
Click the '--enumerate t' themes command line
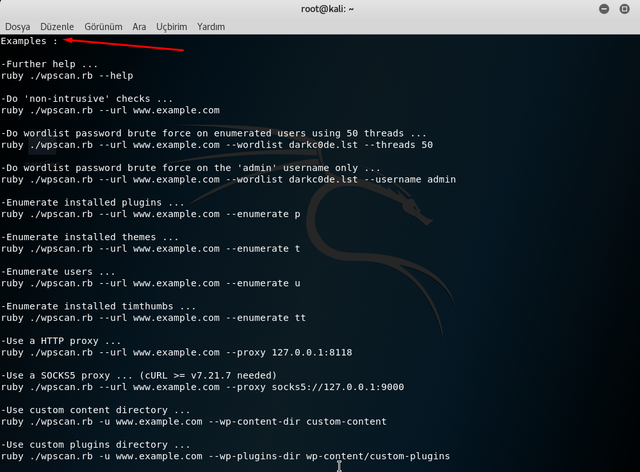[150, 249]
